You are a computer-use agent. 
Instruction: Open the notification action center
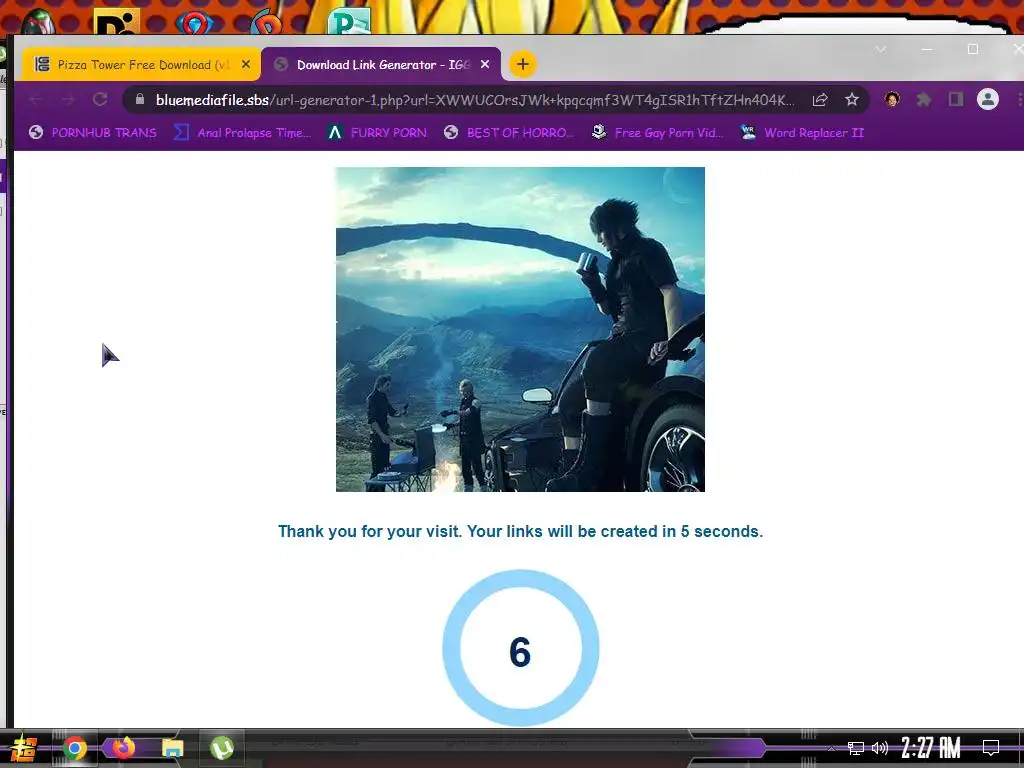point(991,748)
